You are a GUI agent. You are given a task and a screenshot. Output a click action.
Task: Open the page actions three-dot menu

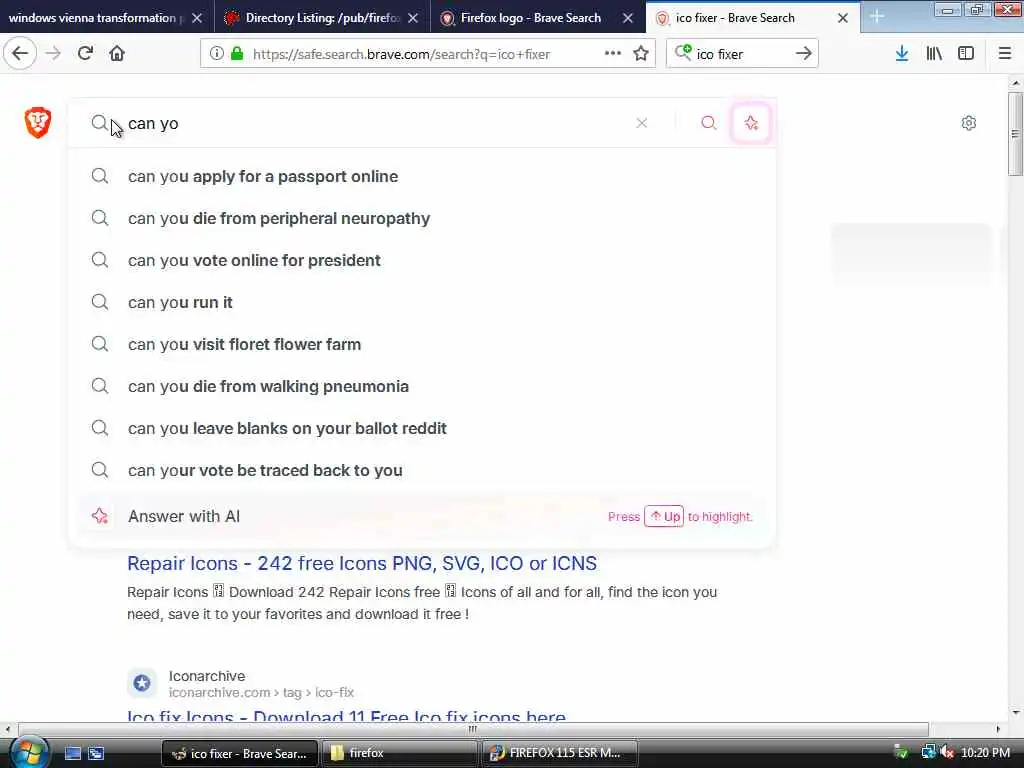point(613,54)
